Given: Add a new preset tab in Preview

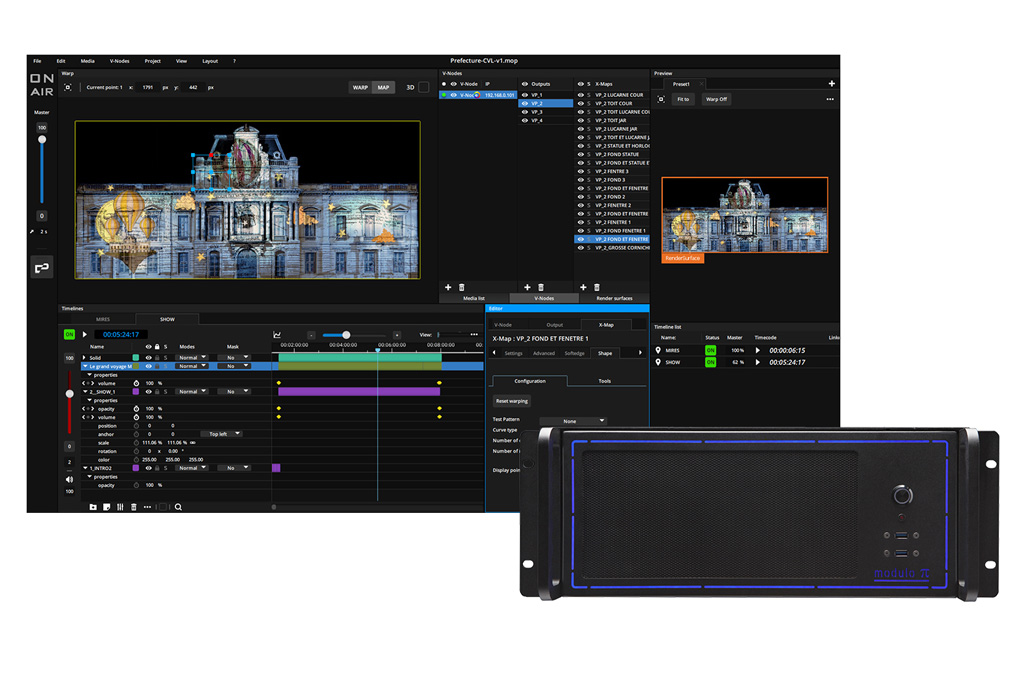Looking at the screenshot, I should tap(831, 84).
